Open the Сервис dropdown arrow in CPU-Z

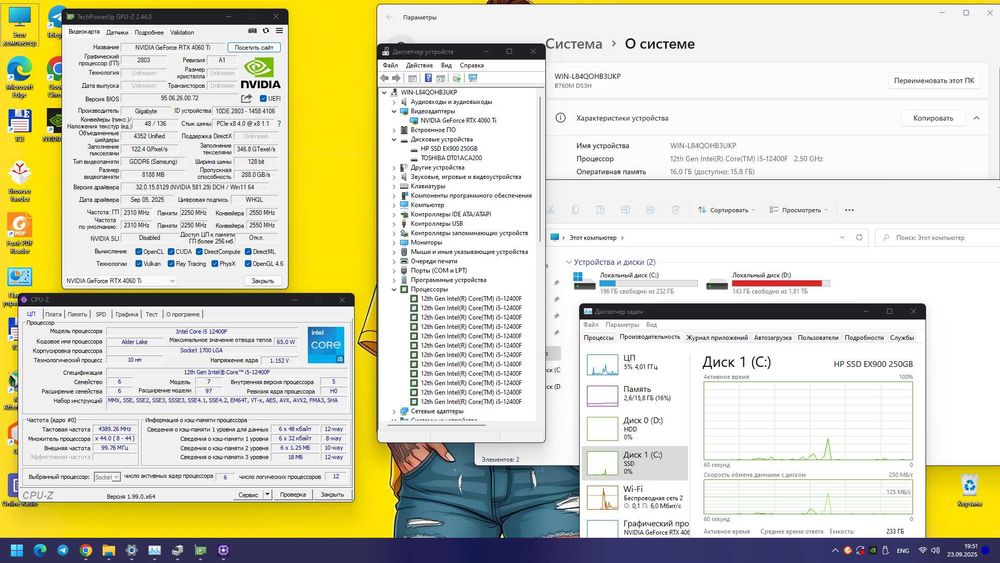pyautogui.click(x=267, y=494)
